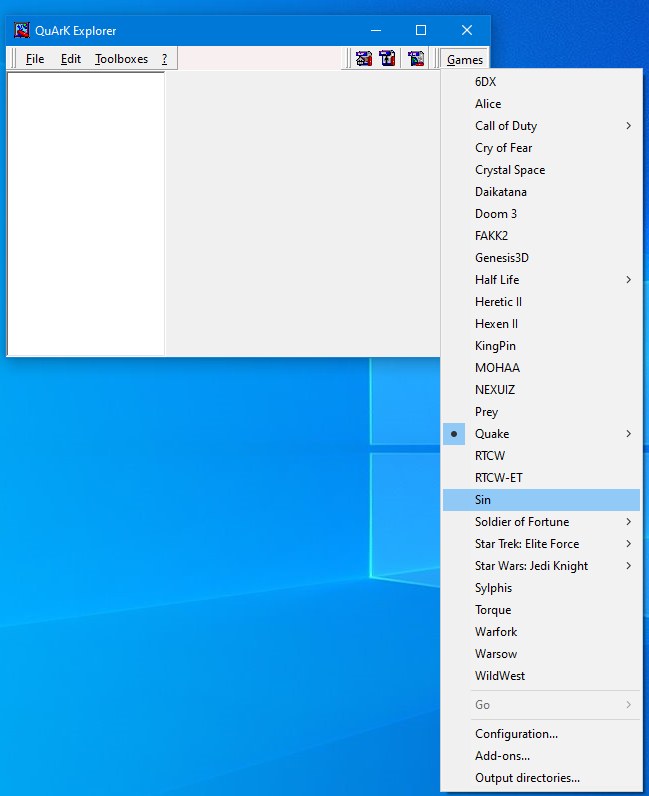Pick MOHAA from the menu
Viewport: 649px width, 796px height.
(541, 368)
